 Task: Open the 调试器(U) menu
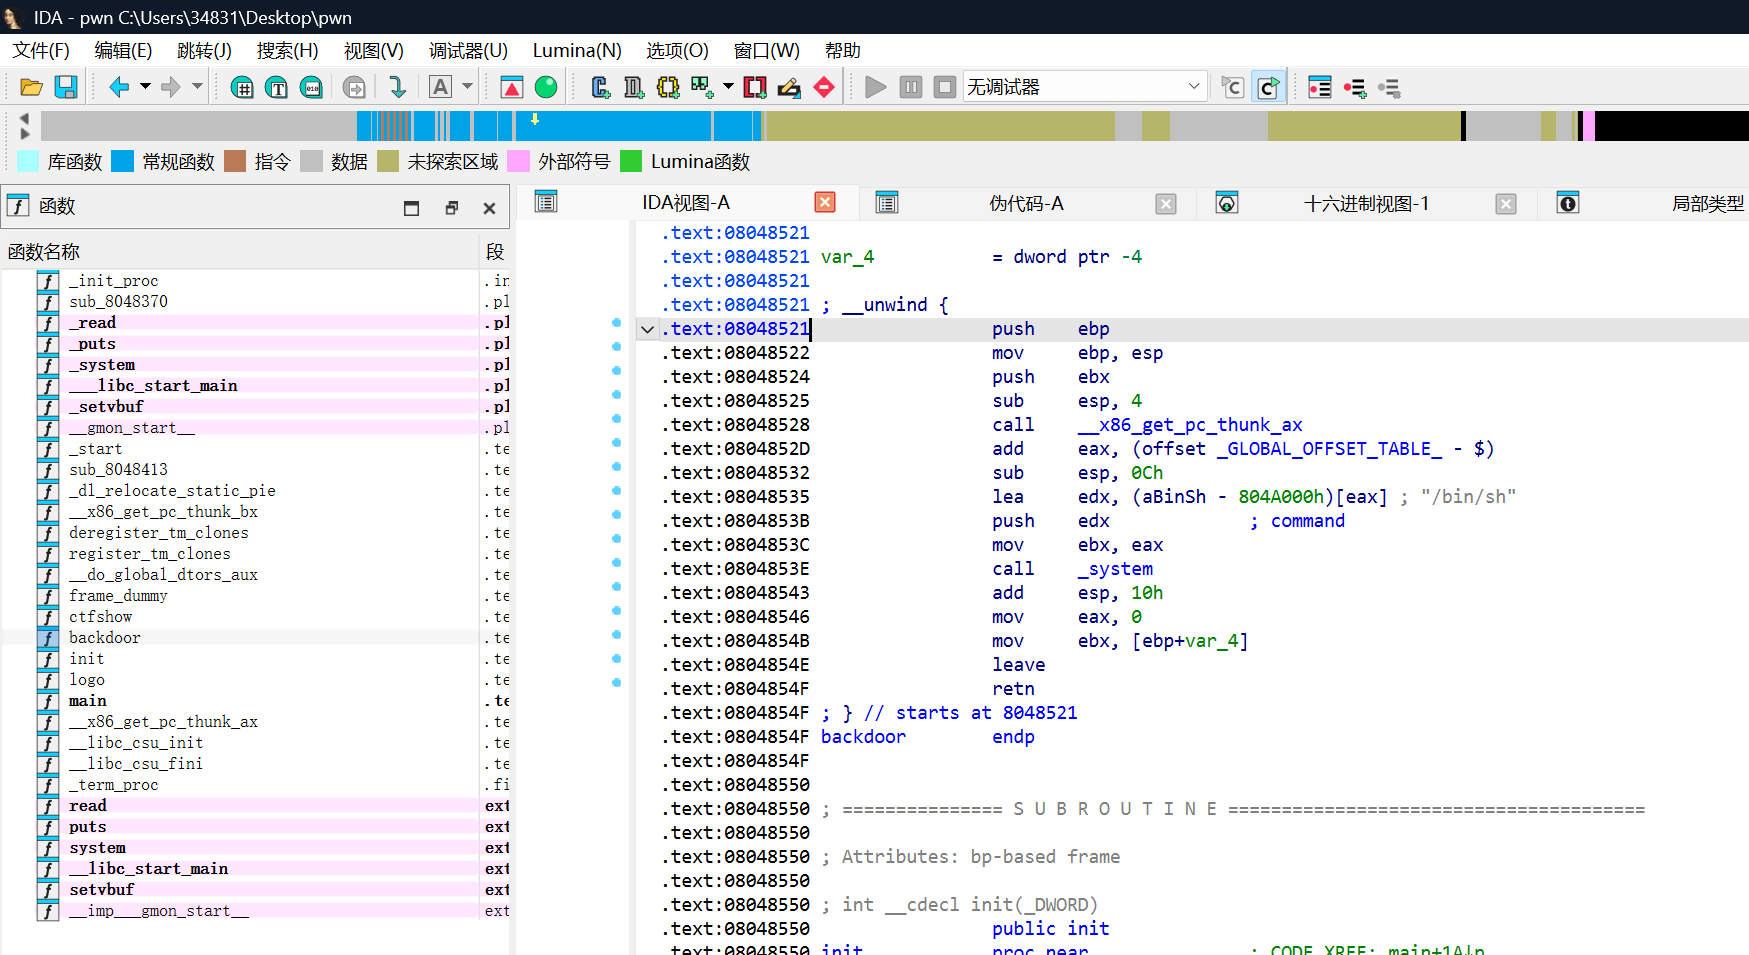click(468, 50)
